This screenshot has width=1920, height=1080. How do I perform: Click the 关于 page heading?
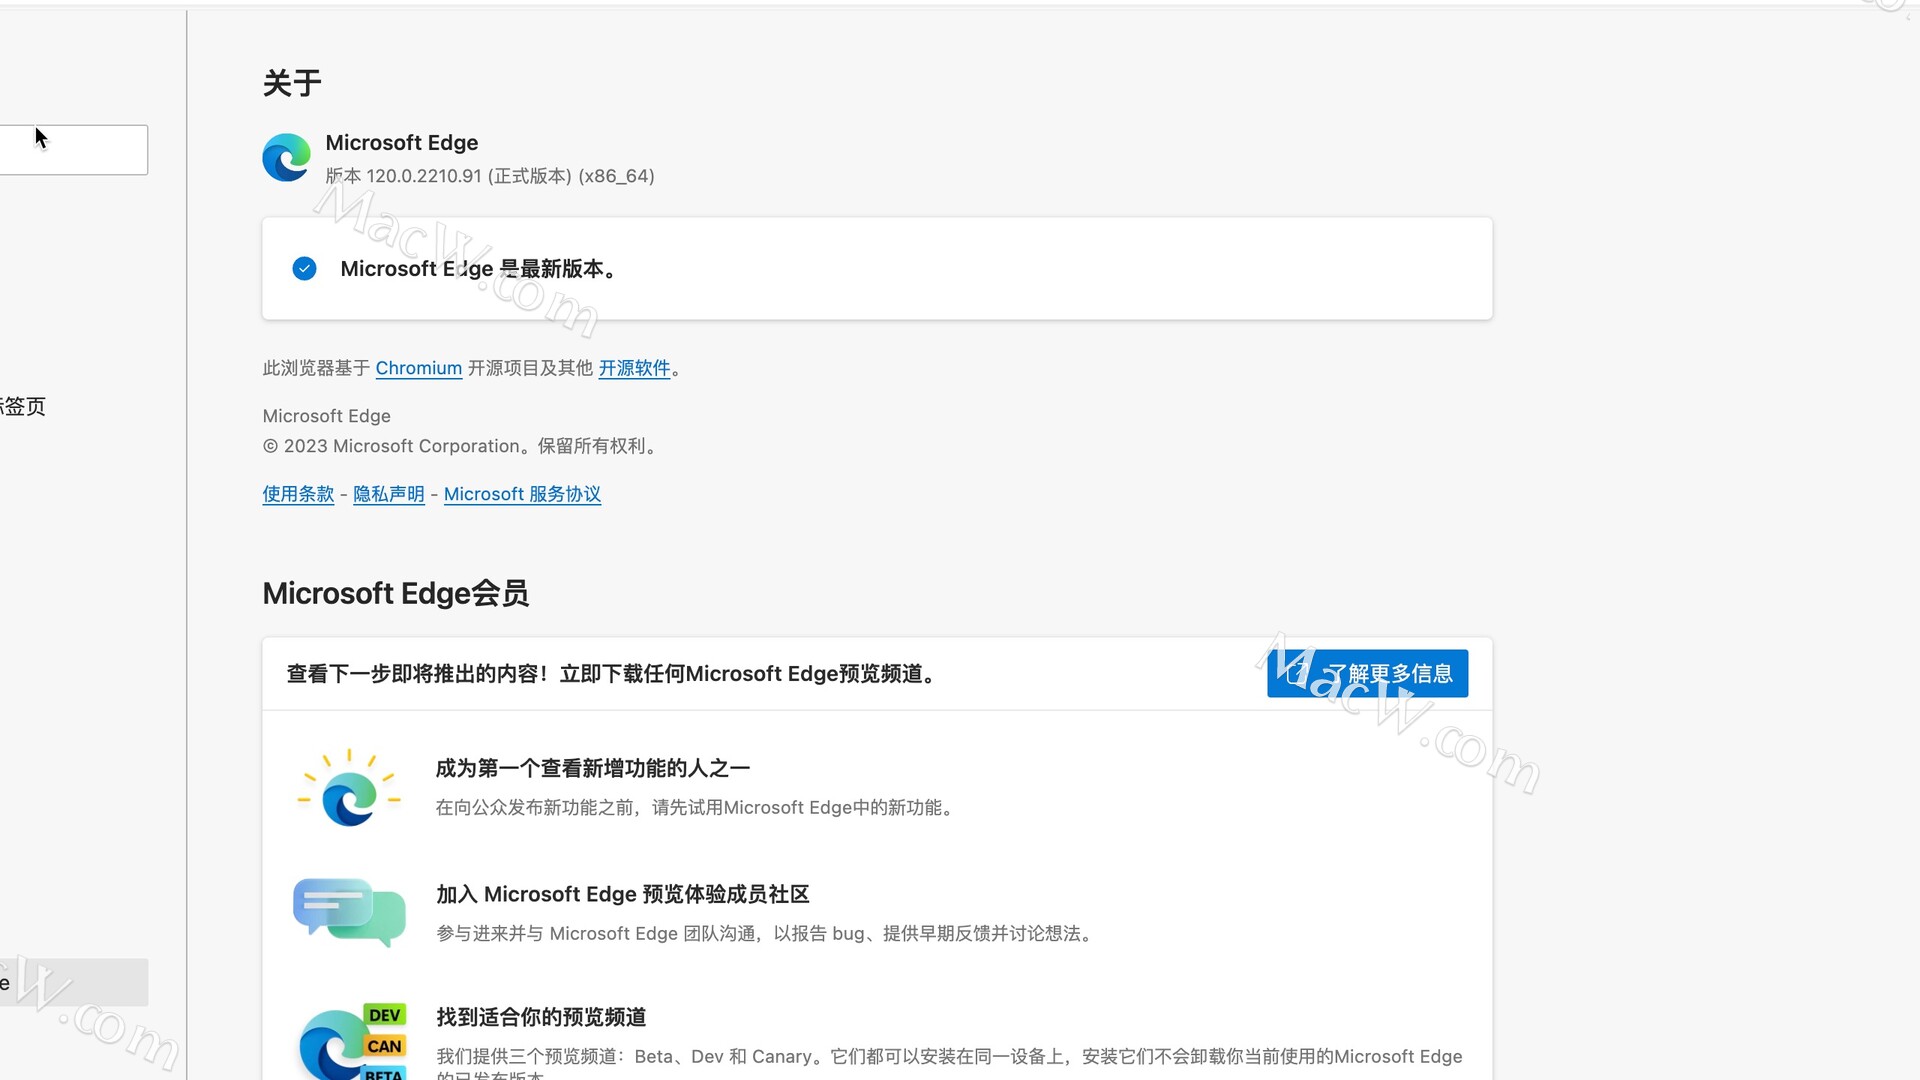point(292,83)
